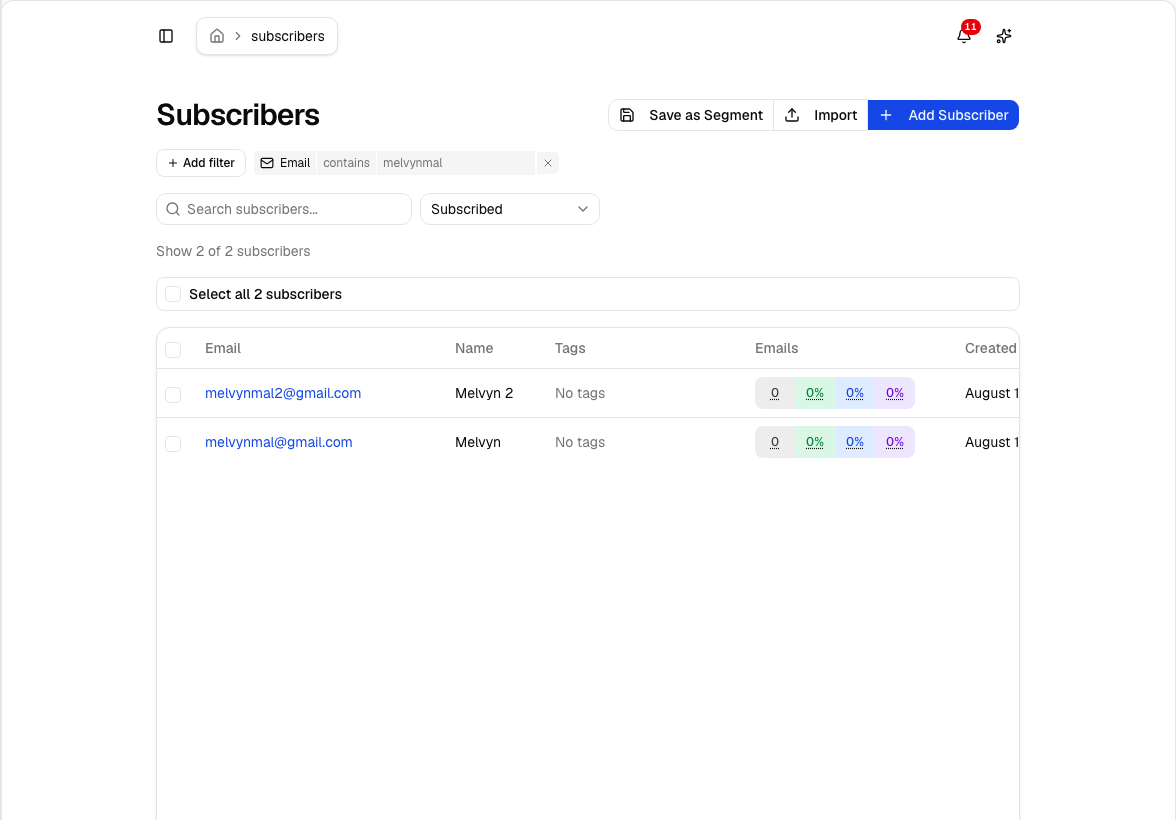Click the gray emails sent count for melvynmal@gmail.com
Image resolution: width=1176 pixels, height=820 pixels.
pyautogui.click(x=775, y=442)
